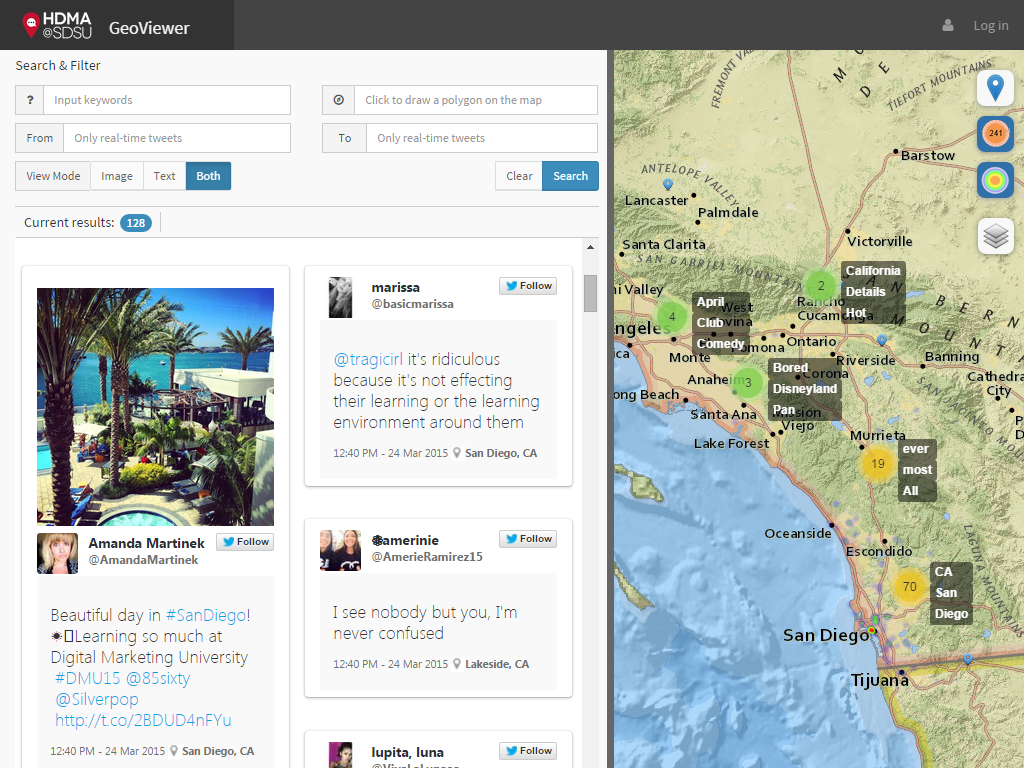Open the San Diego pool photo
1024x768 pixels.
[x=155, y=407]
